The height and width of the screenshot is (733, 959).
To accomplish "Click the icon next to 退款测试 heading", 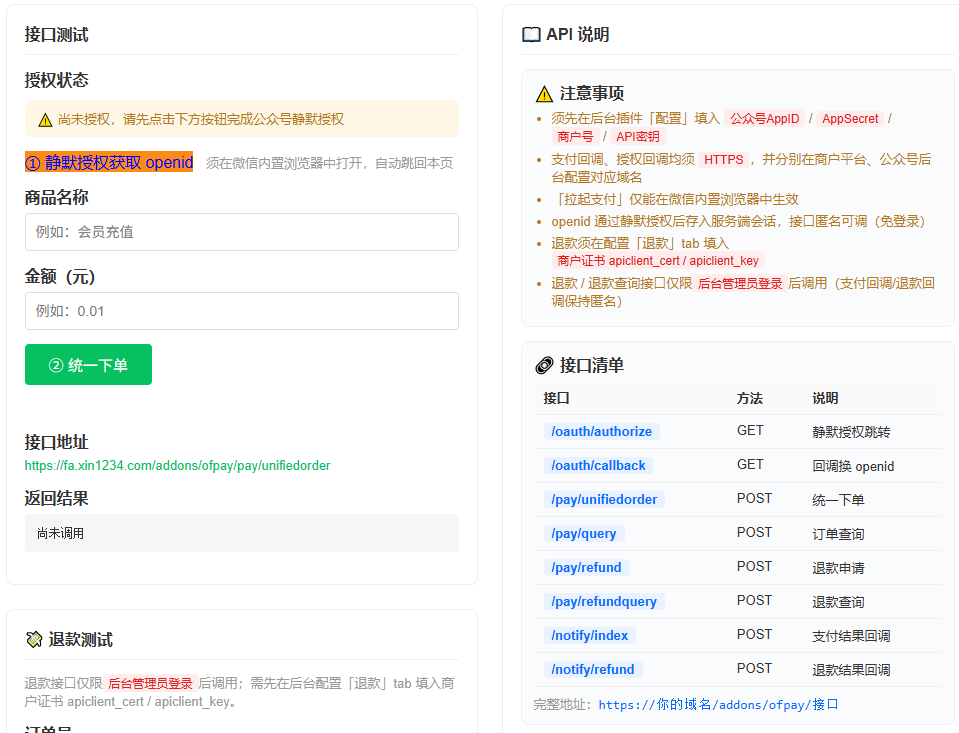I will (34, 639).
